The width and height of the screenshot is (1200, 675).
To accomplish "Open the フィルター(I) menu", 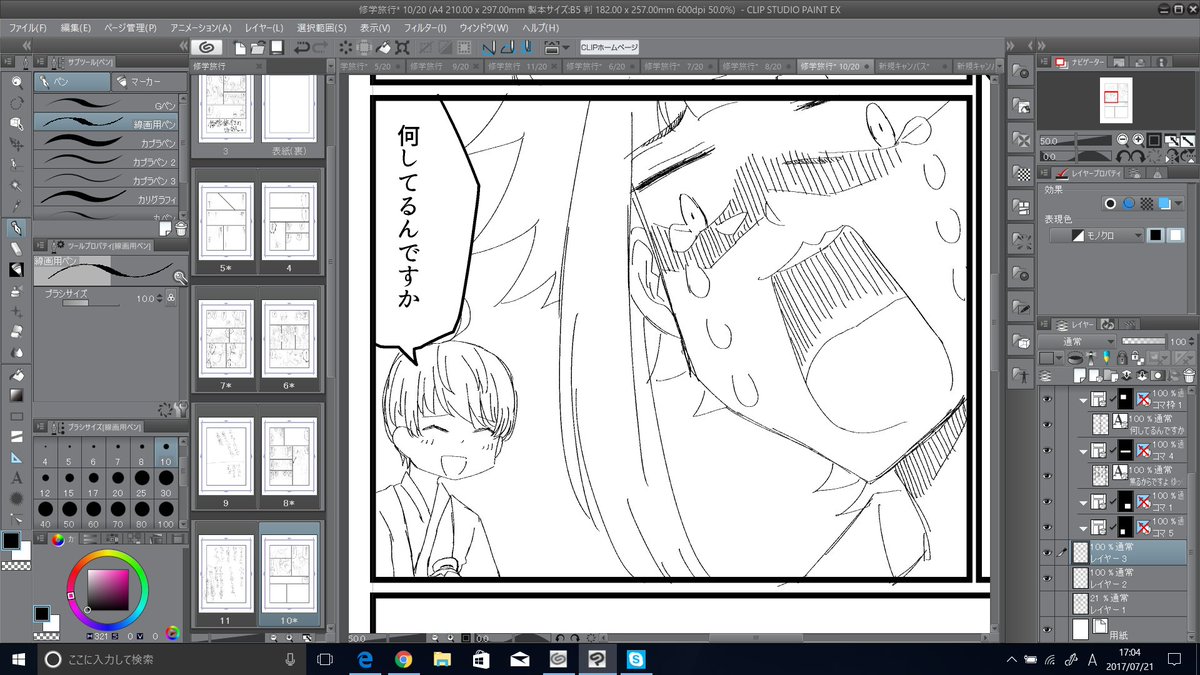I will click(425, 27).
